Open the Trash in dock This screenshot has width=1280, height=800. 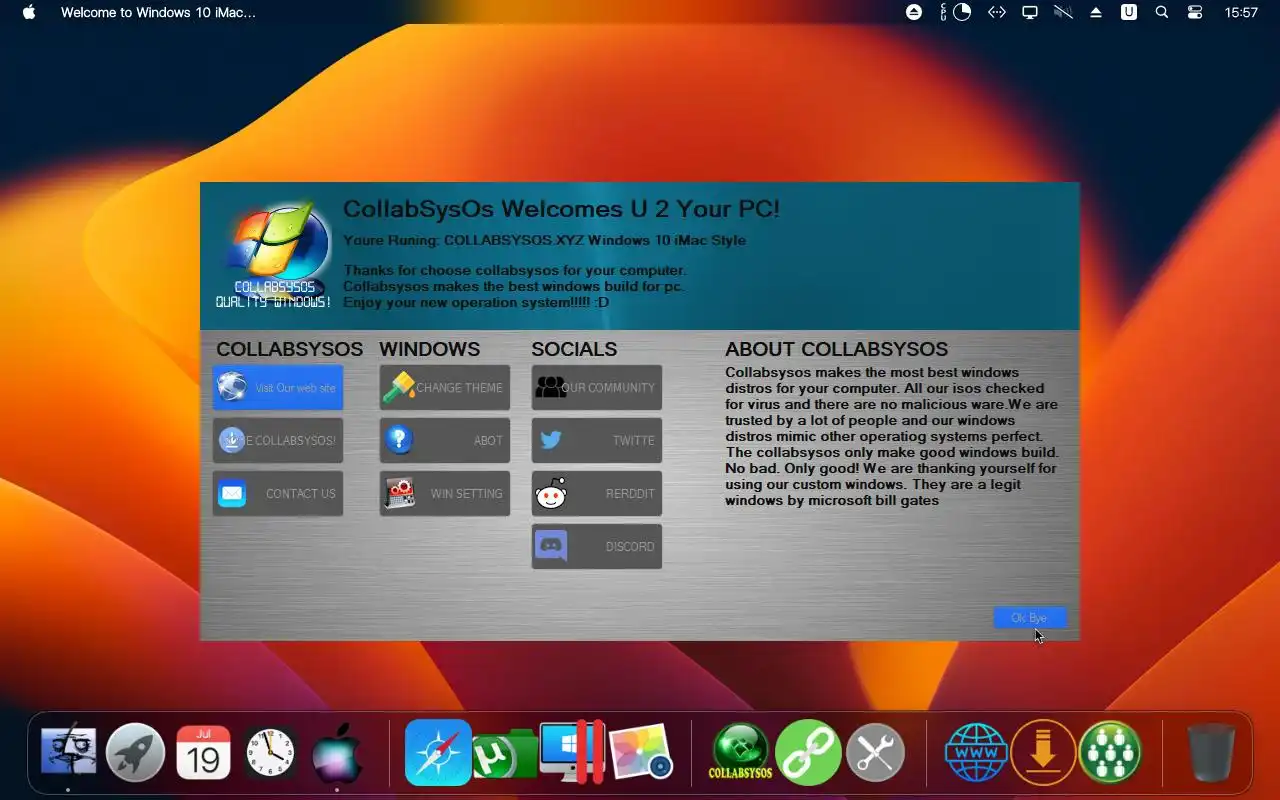(1211, 753)
